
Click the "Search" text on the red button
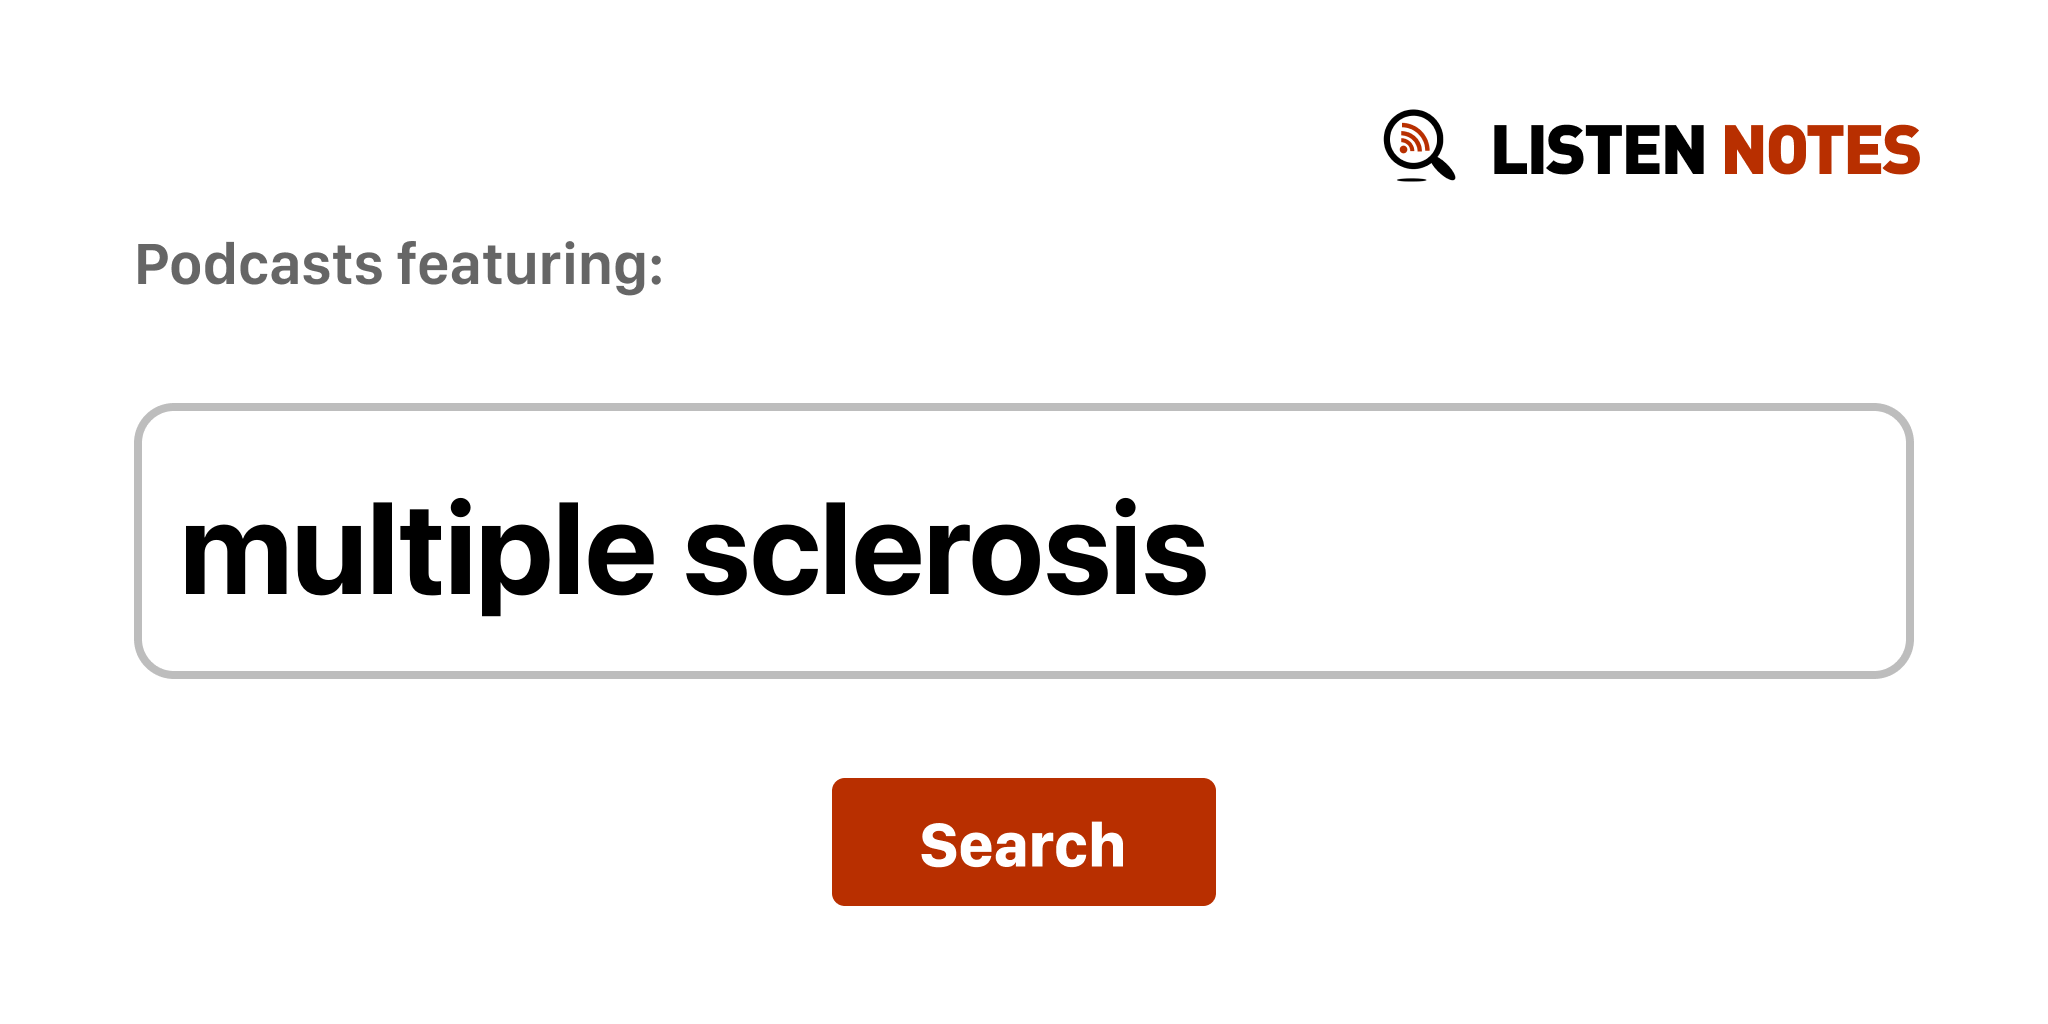click(x=1023, y=845)
